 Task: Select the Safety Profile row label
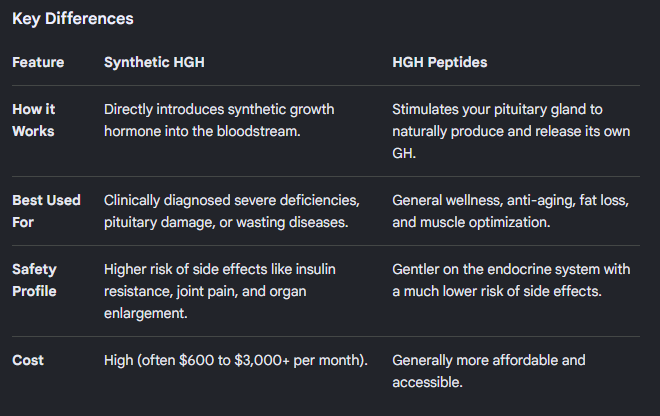[x=34, y=280]
